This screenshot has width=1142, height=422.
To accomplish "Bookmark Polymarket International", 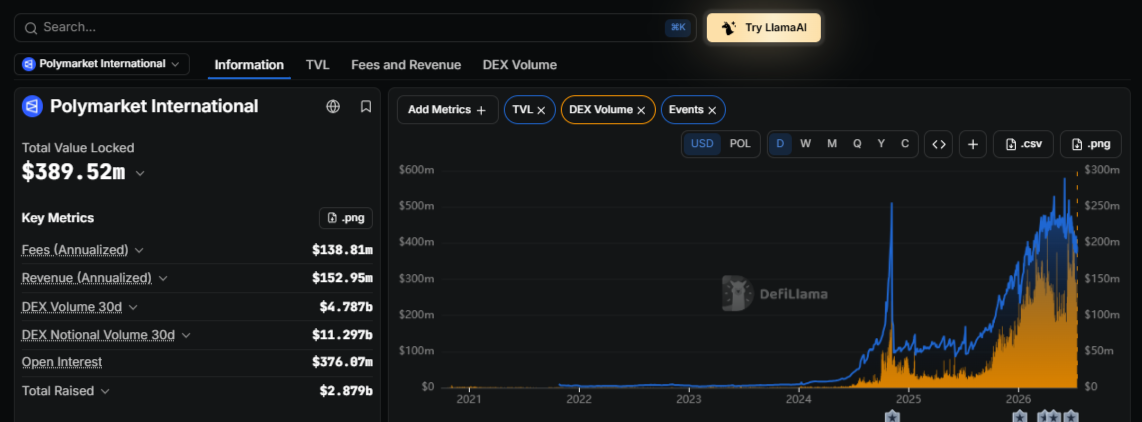I will click(x=366, y=106).
